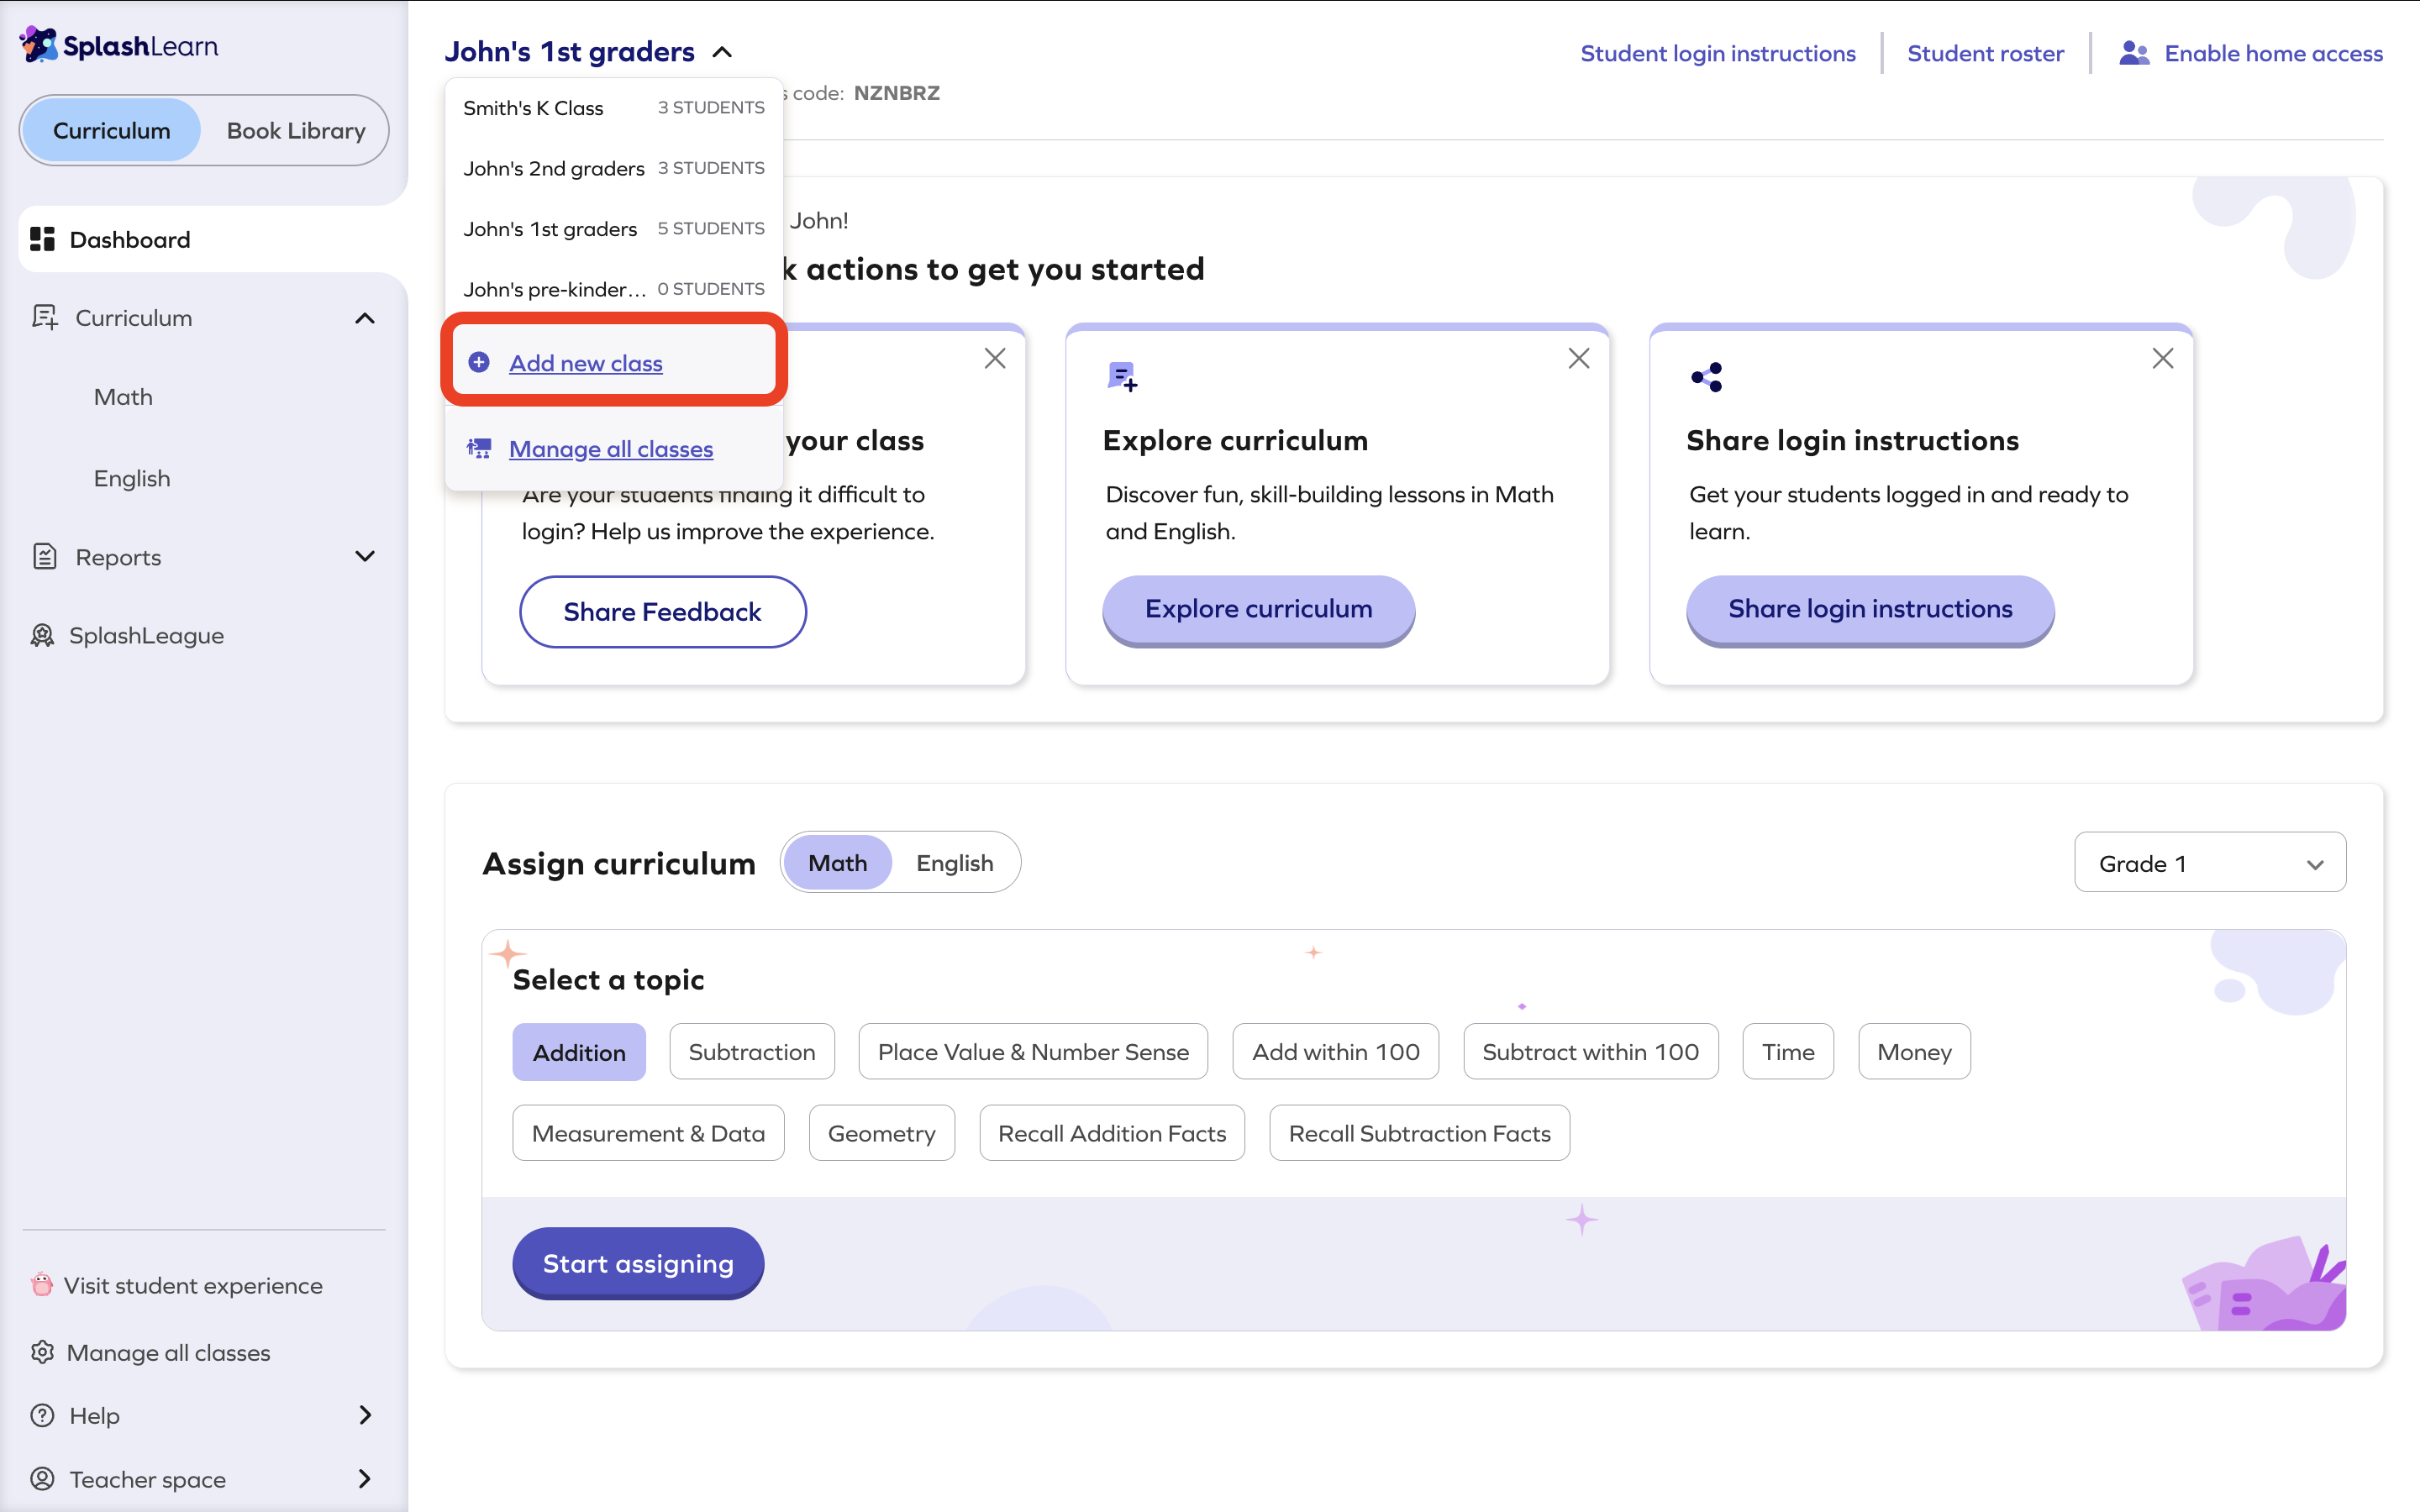Screen dimensions: 2420x1512
Task: Click the Share login instructions button
Action: pyautogui.click(x=1870, y=609)
